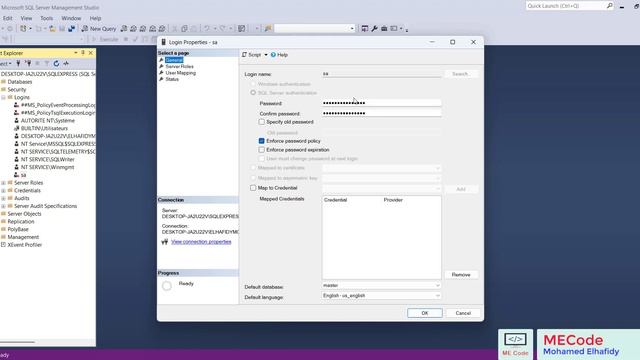Open View connection properties link
640x360 pixels.
click(201, 242)
